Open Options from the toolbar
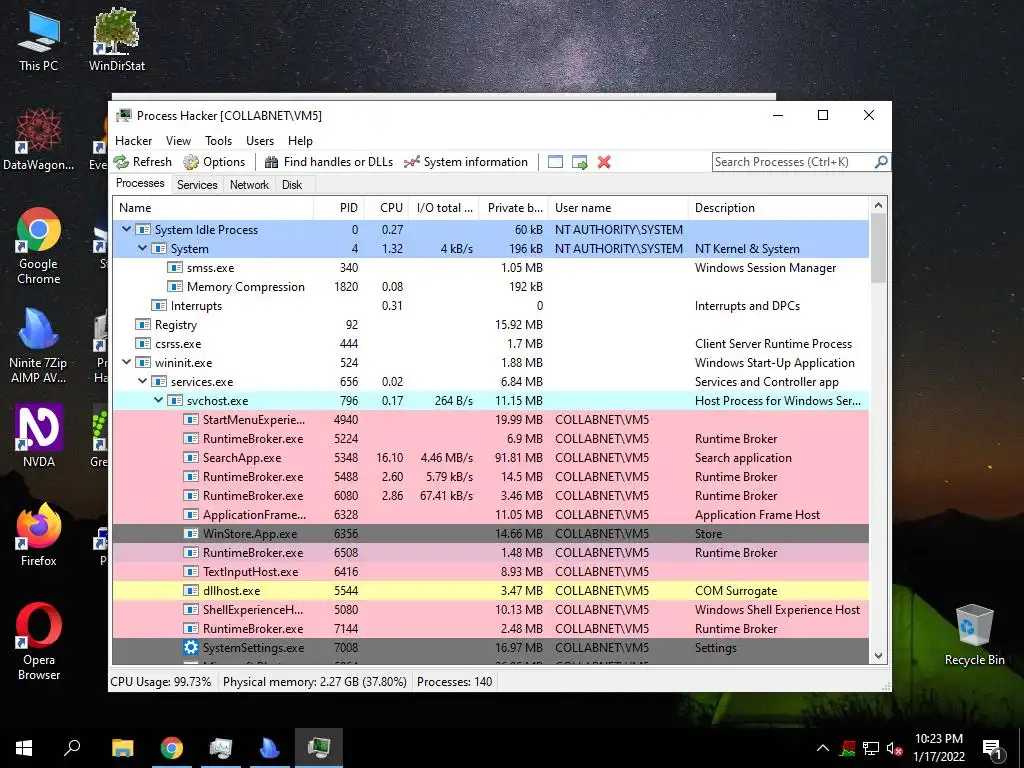The height and width of the screenshot is (768, 1024). (214, 162)
